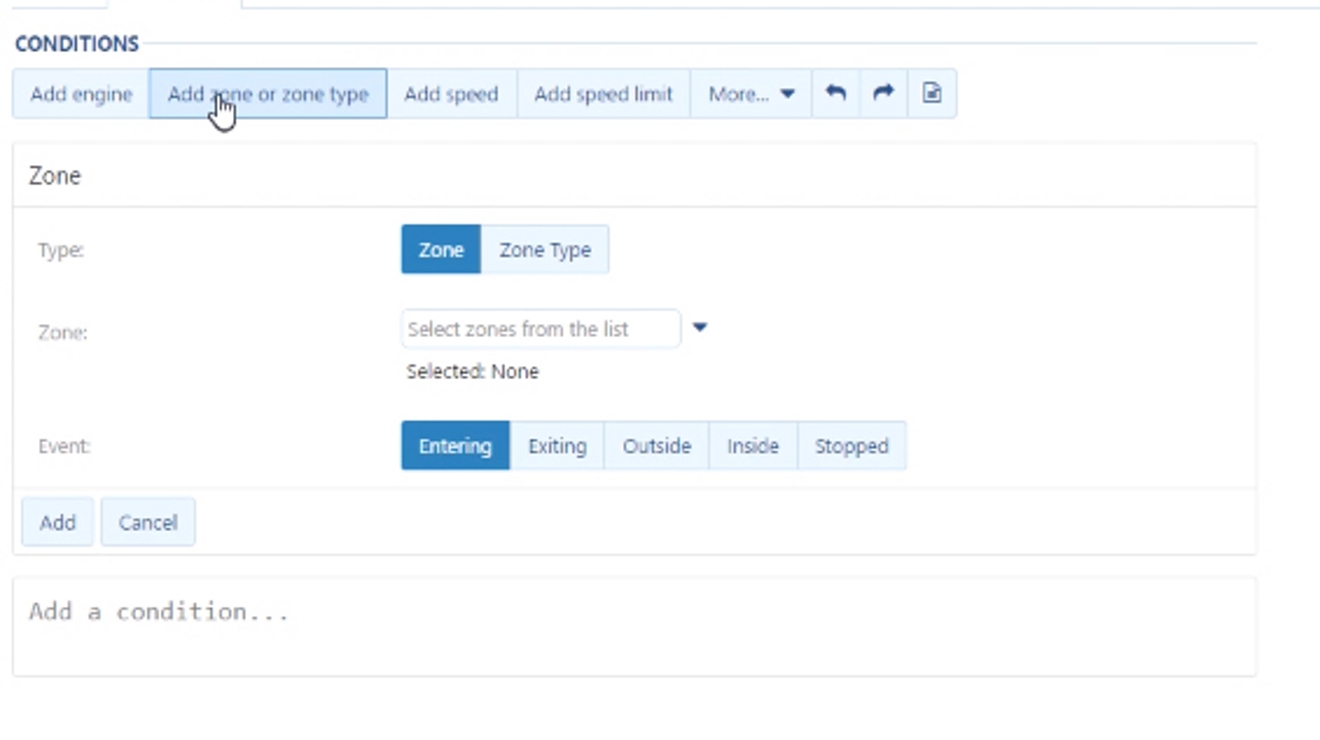
Task: Expand the zone list dropdown arrow
Action: 700,328
